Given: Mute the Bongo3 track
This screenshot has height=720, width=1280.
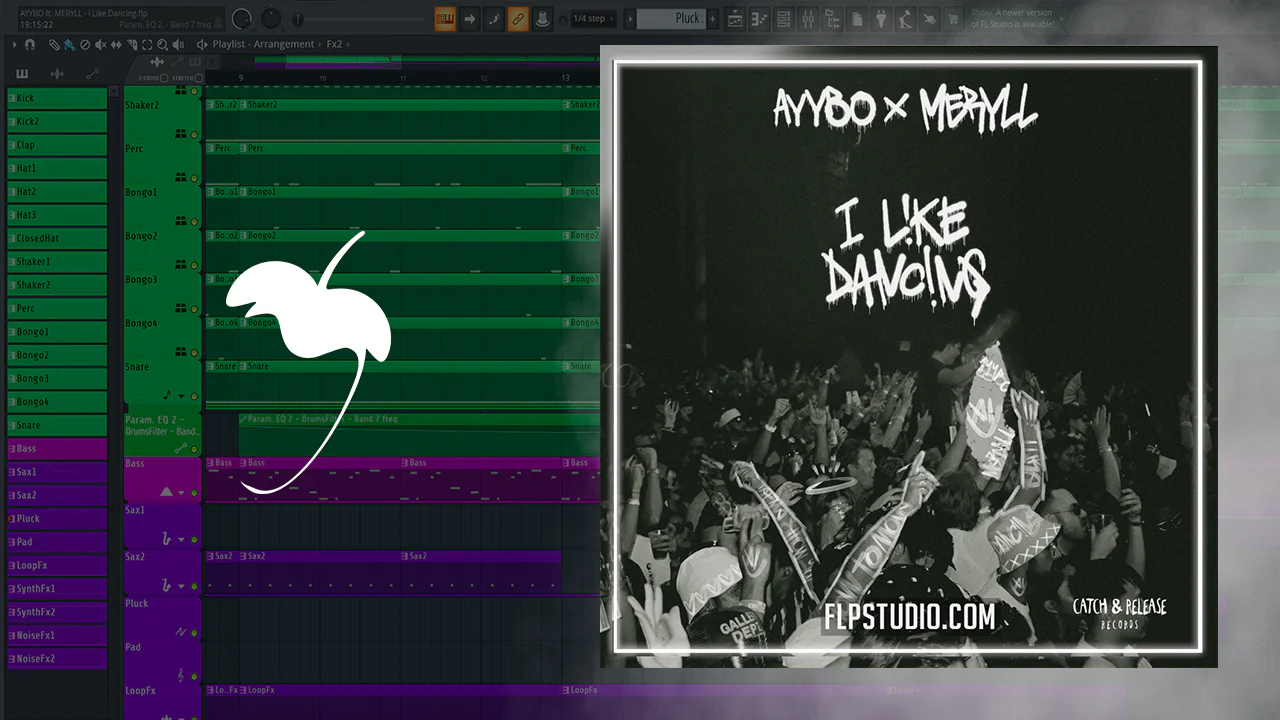Looking at the screenshot, I should coord(194,310).
